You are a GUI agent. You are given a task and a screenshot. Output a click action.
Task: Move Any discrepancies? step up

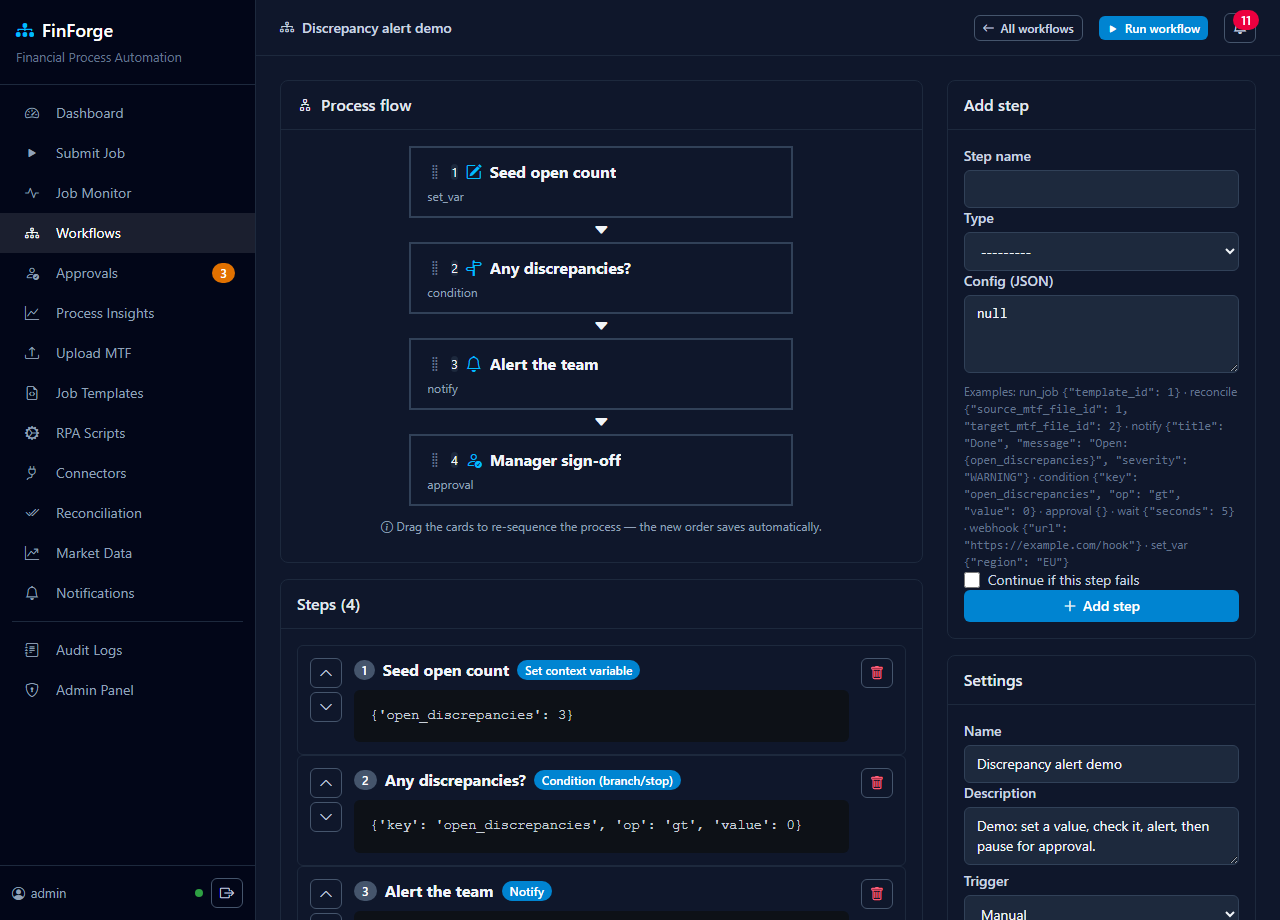[x=326, y=783]
